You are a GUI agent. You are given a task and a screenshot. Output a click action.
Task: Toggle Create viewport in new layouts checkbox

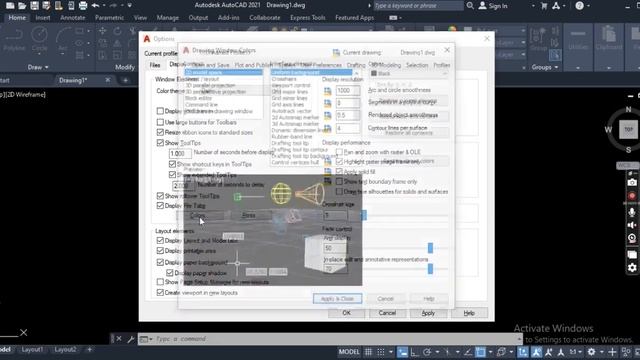160,293
